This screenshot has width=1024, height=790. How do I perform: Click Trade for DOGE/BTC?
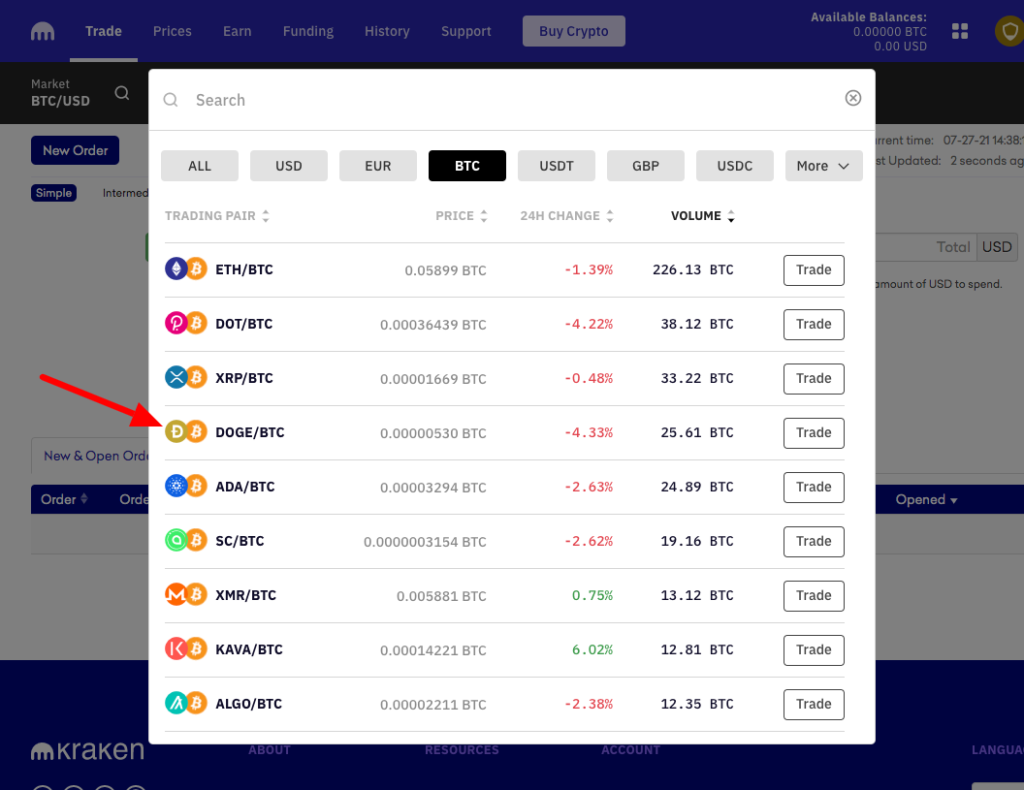pyautogui.click(x=814, y=432)
